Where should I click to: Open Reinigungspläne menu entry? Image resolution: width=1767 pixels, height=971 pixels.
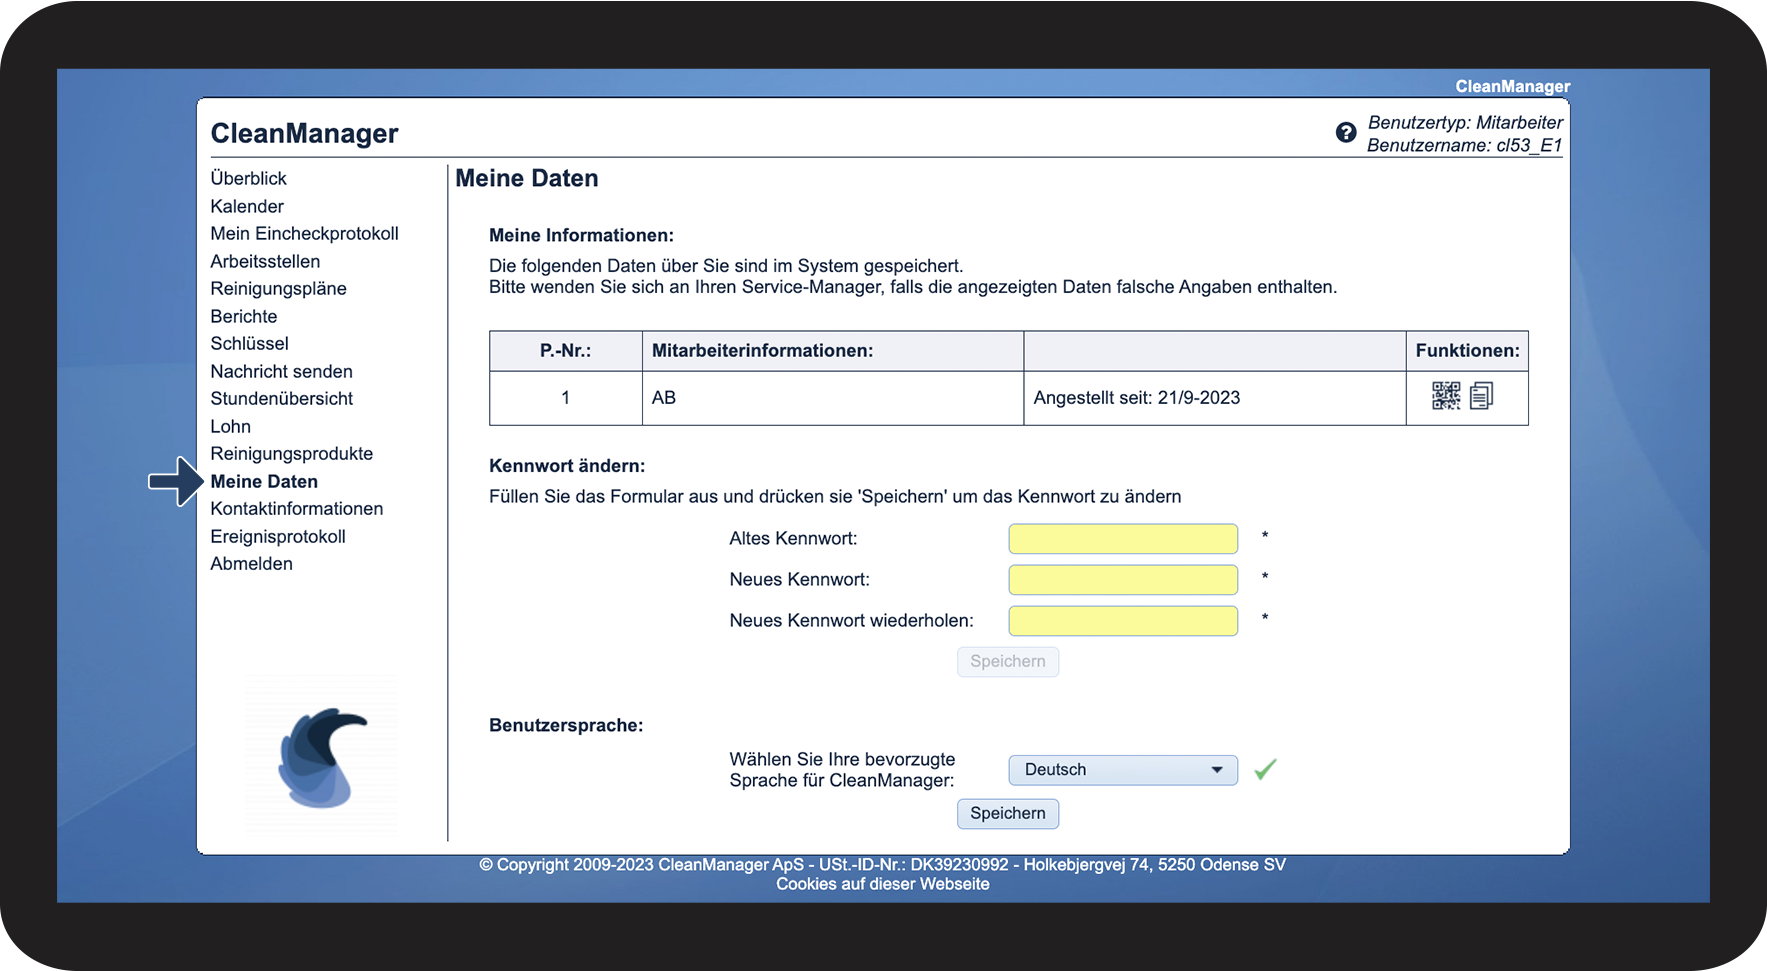[x=278, y=288]
